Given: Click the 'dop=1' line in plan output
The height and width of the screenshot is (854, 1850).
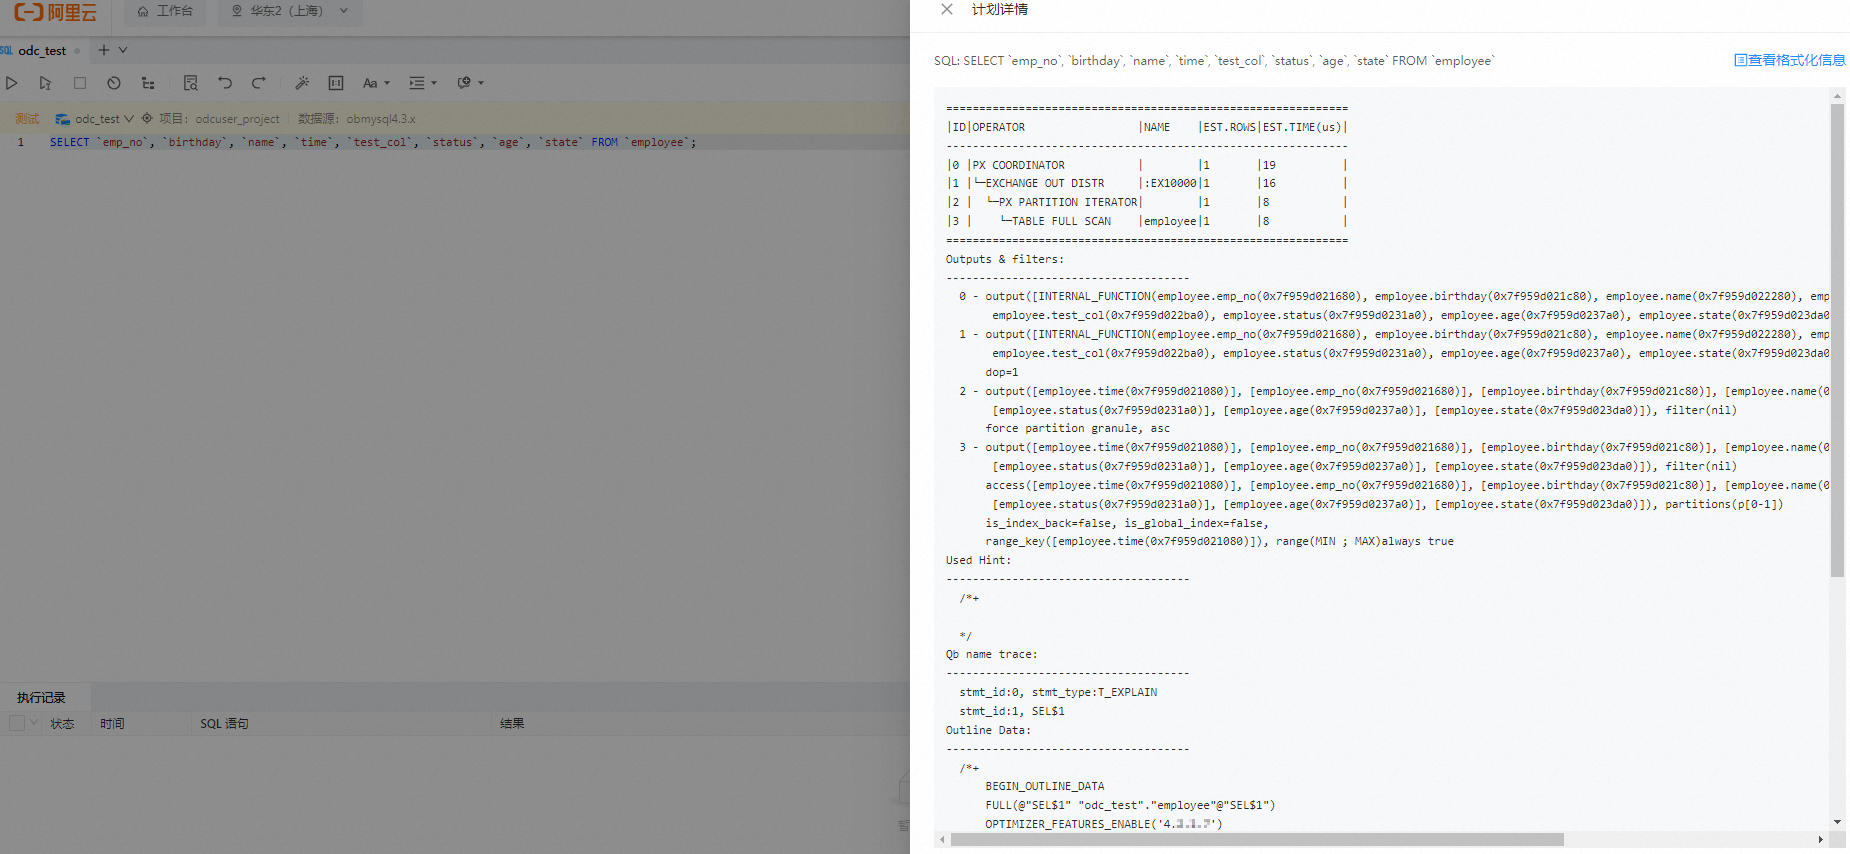Looking at the screenshot, I should pos(1001,372).
